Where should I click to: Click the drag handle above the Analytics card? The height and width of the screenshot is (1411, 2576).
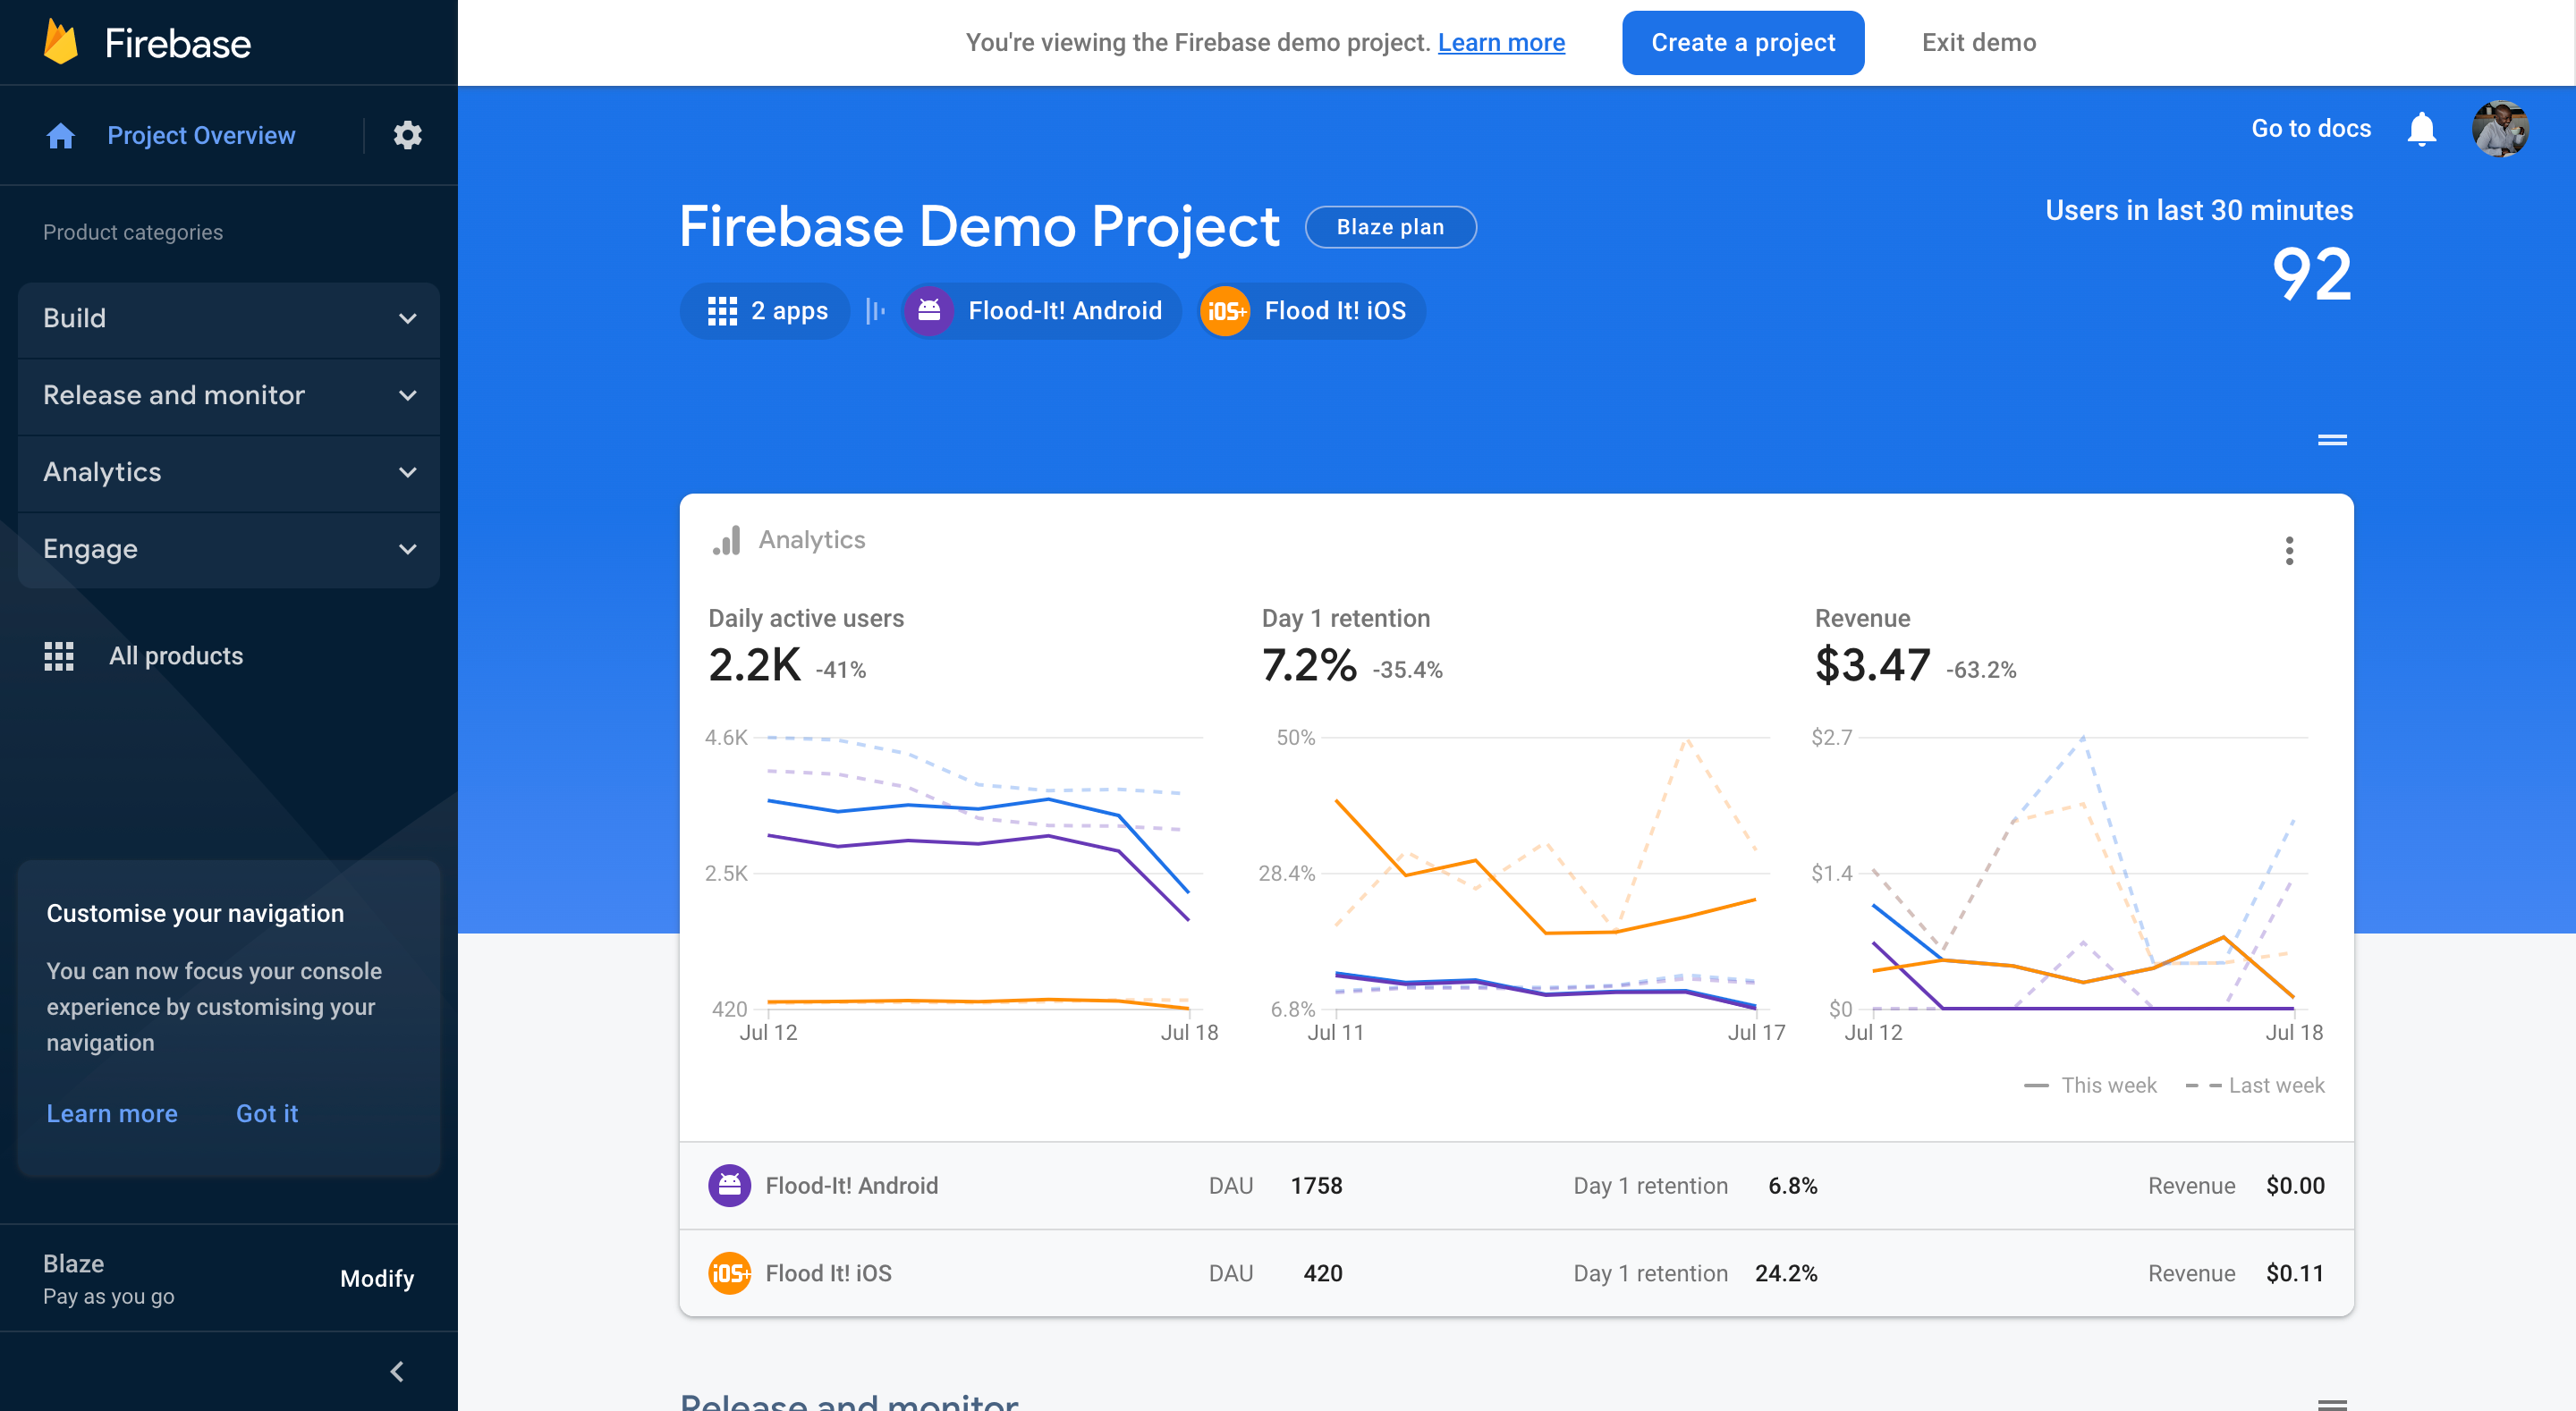(x=2332, y=440)
